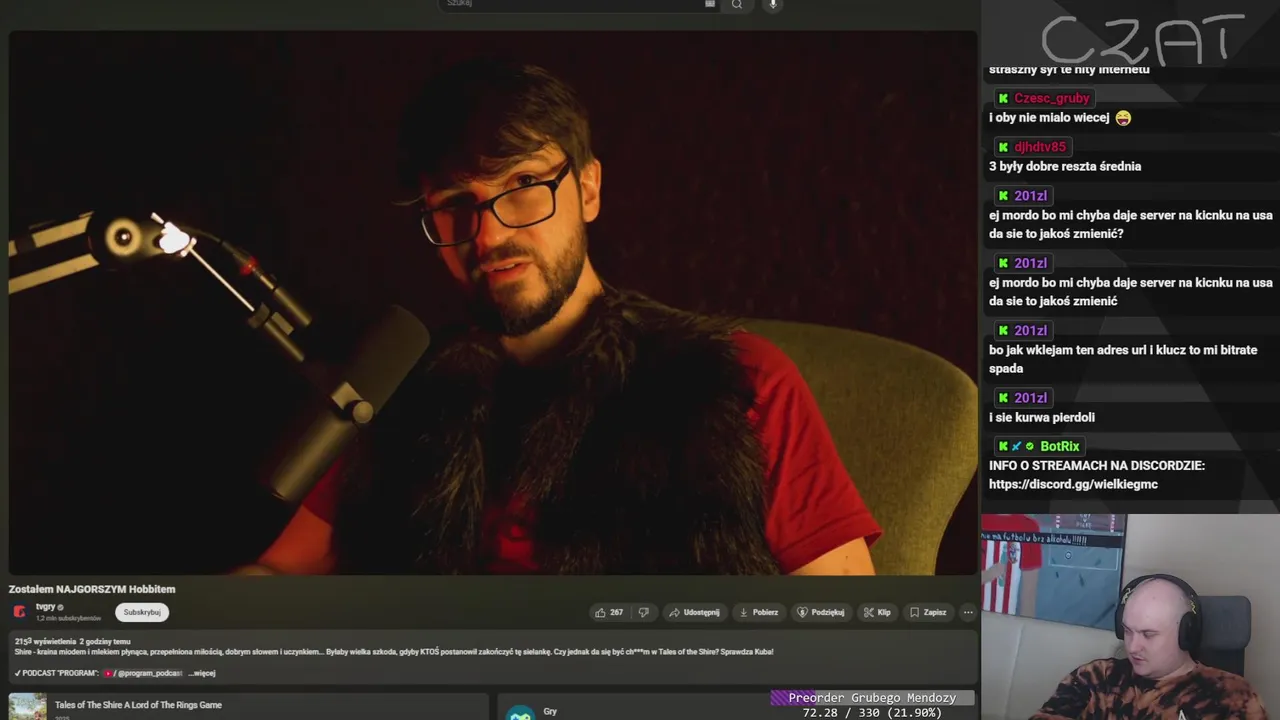This screenshot has width=1280, height=720.
Task: Click the '215 wyświetlenia 2 godziny temu' text
Action: coord(72,641)
